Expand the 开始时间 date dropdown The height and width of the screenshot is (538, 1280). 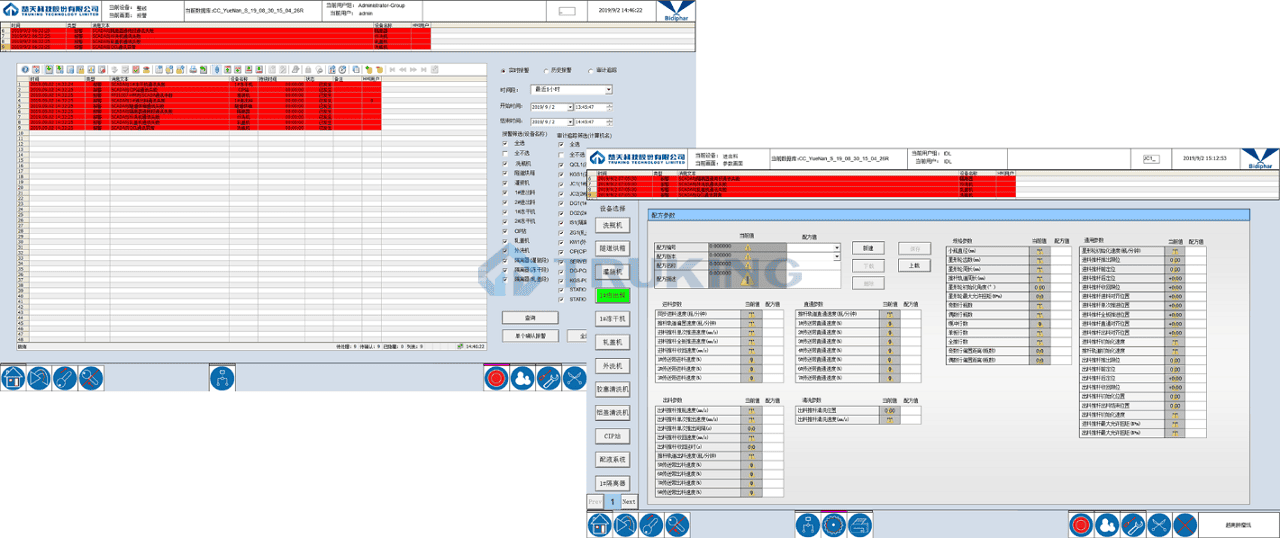point(570,107)
